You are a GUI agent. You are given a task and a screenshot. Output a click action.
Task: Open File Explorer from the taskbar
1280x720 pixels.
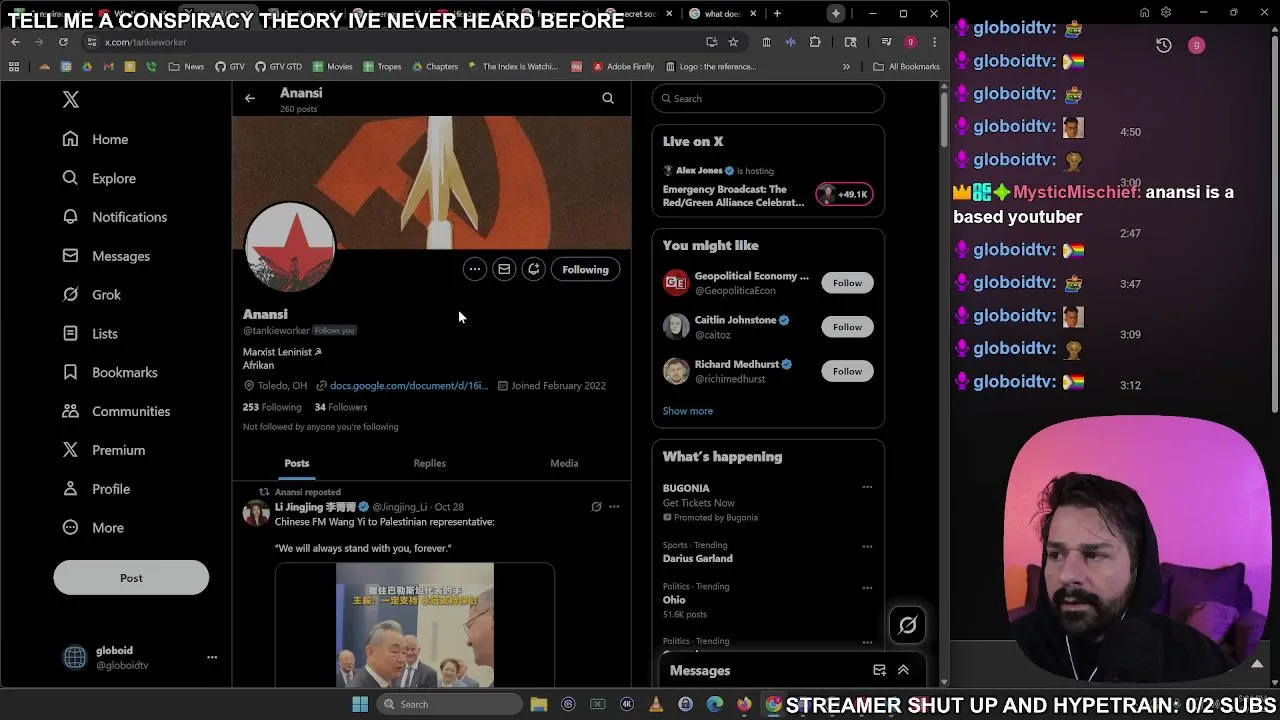[x=539, y=704]
